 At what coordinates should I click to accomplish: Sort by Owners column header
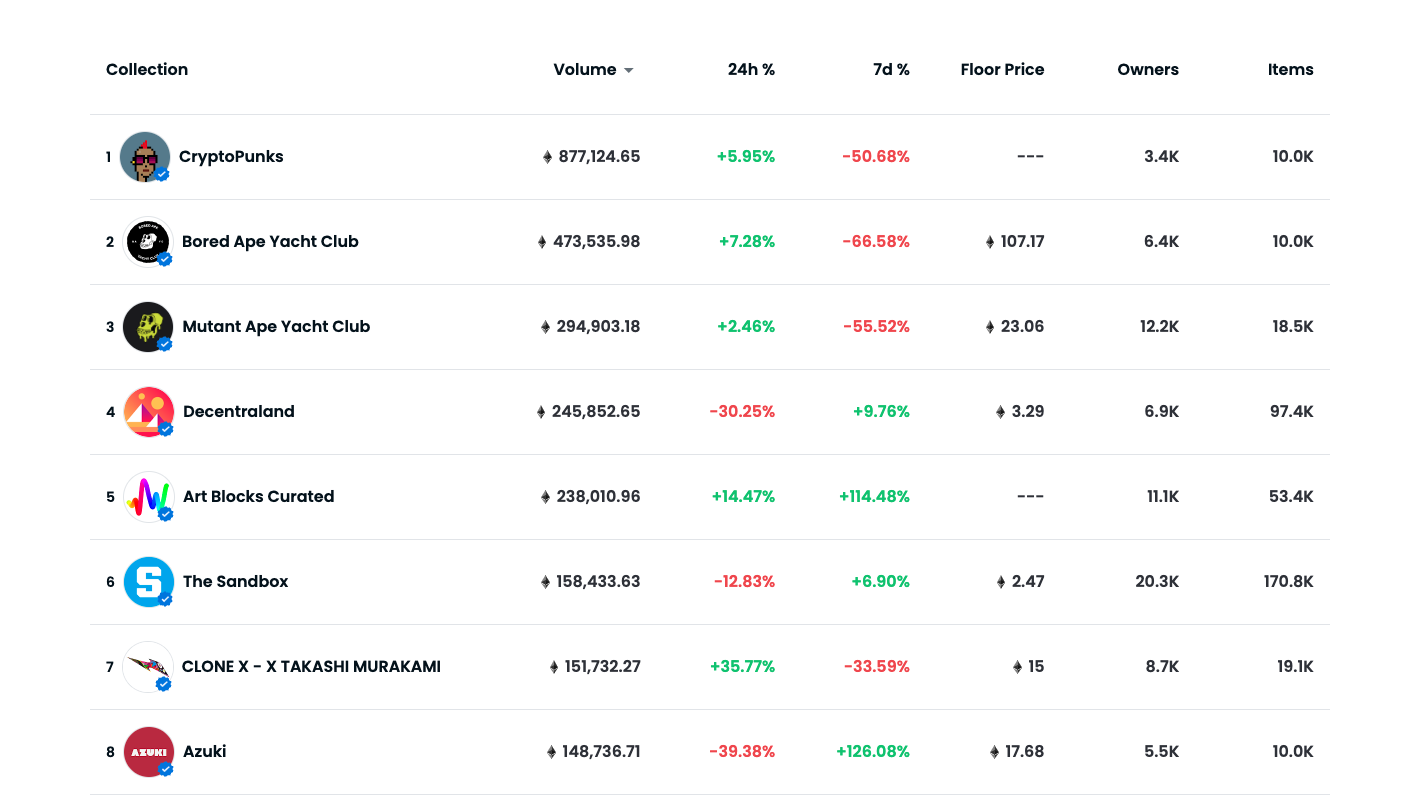1148,70
